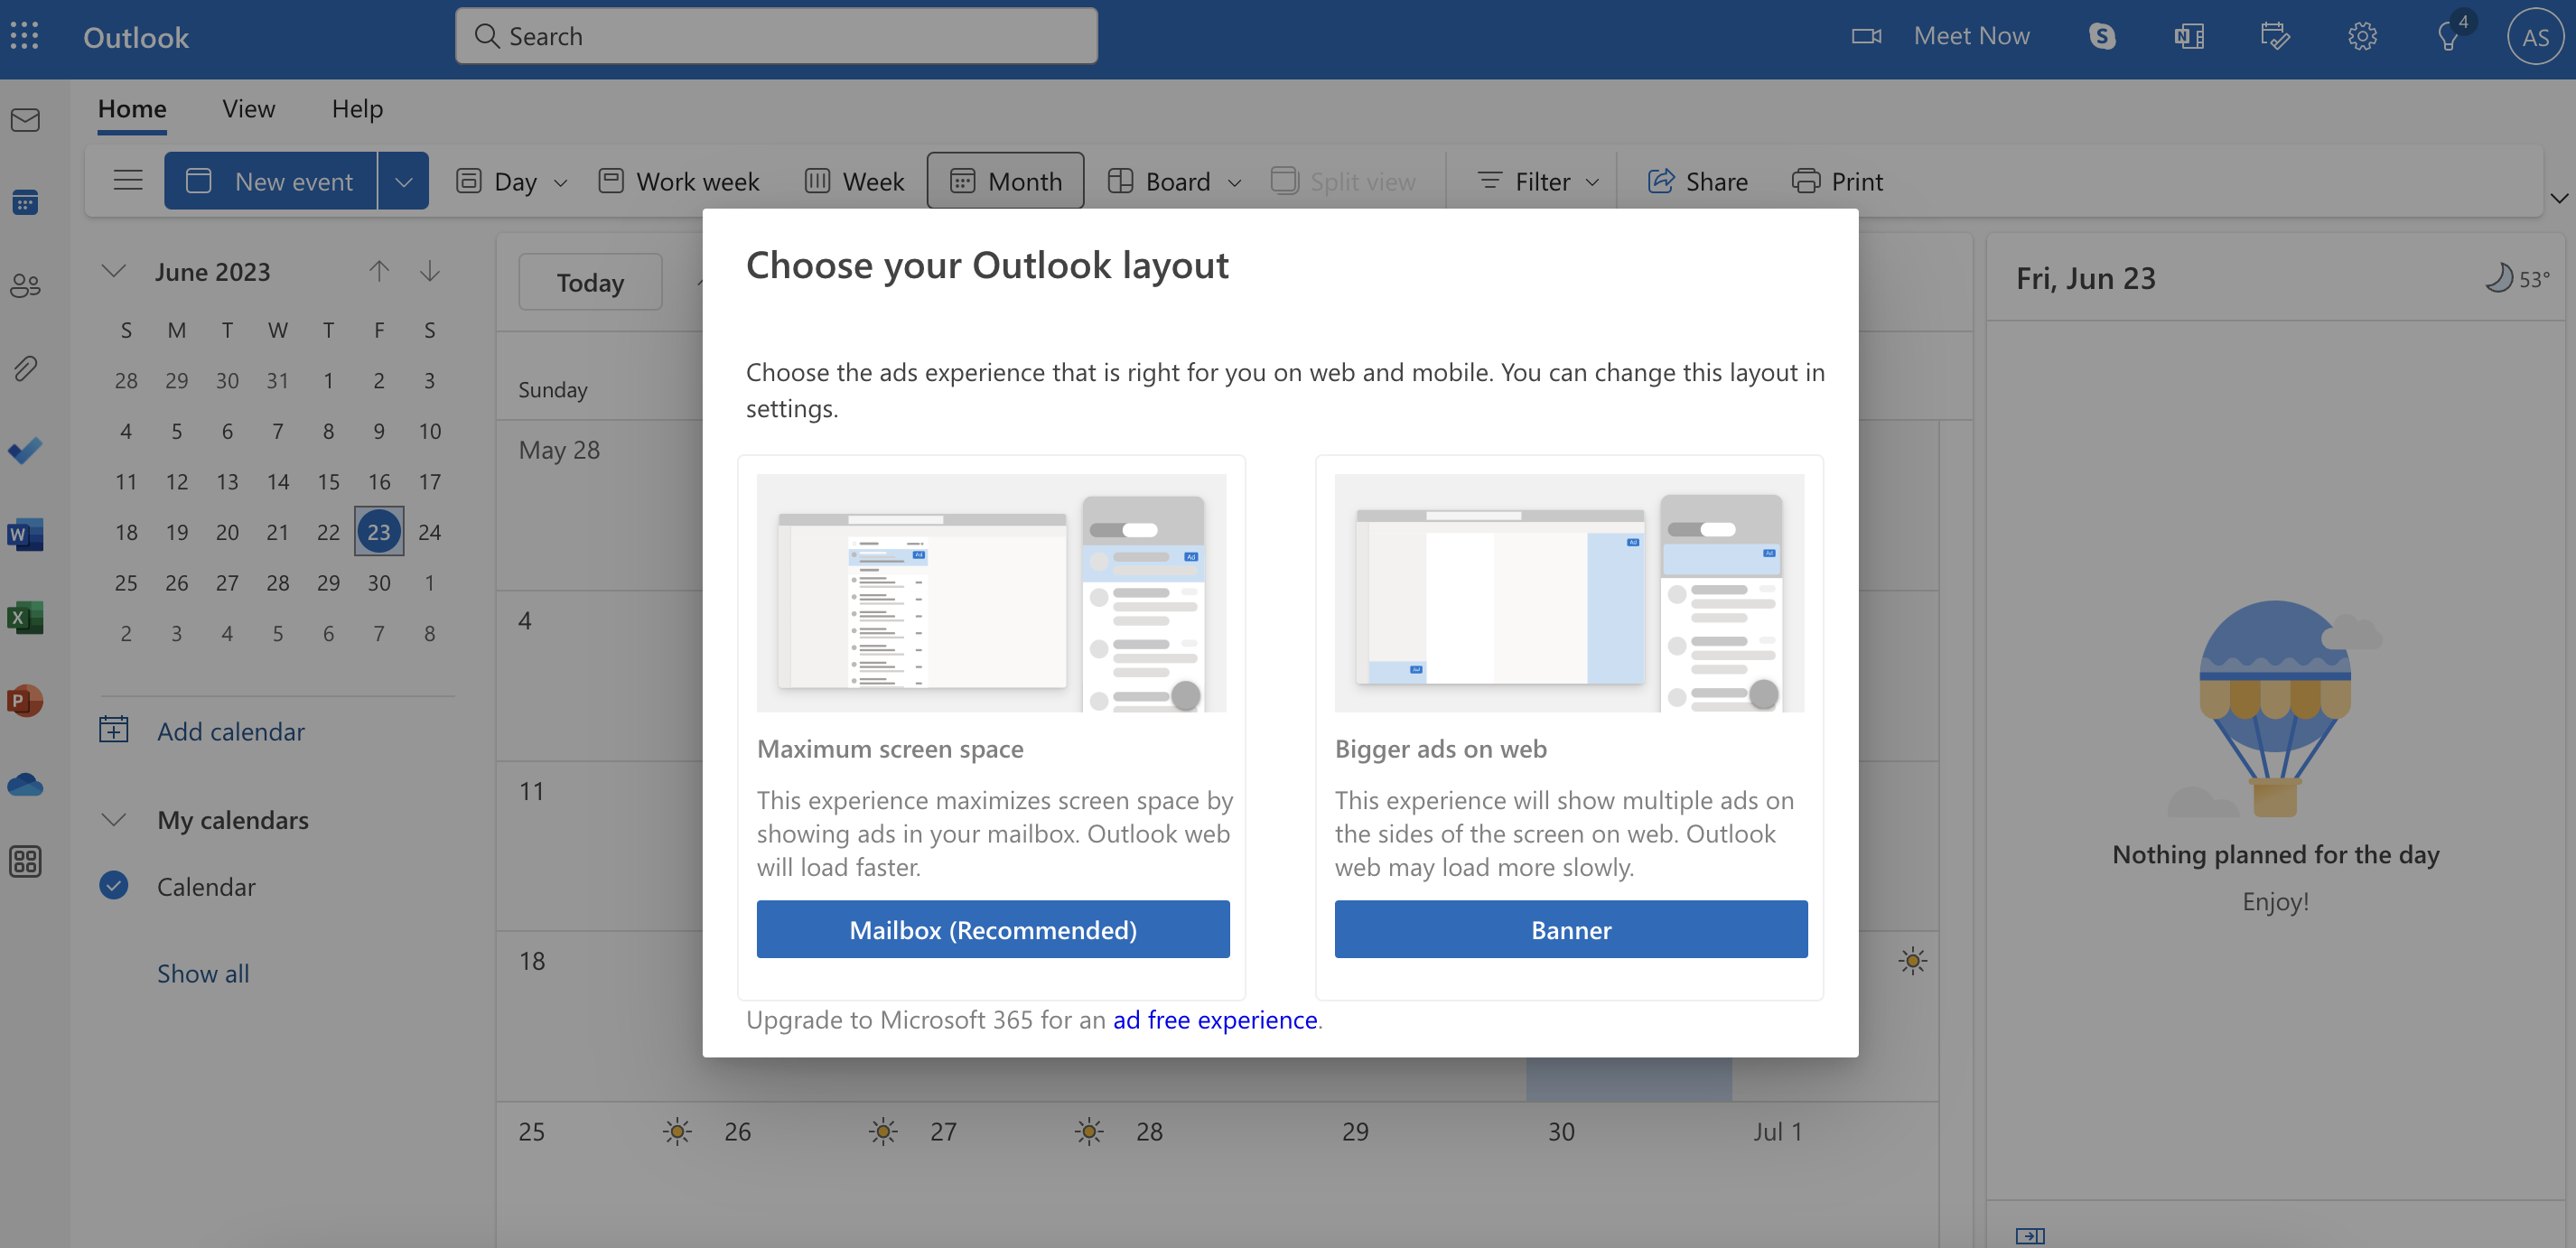Switch to the Home tab
This screenshot has width=2576, height=1248.
[132, 109]
